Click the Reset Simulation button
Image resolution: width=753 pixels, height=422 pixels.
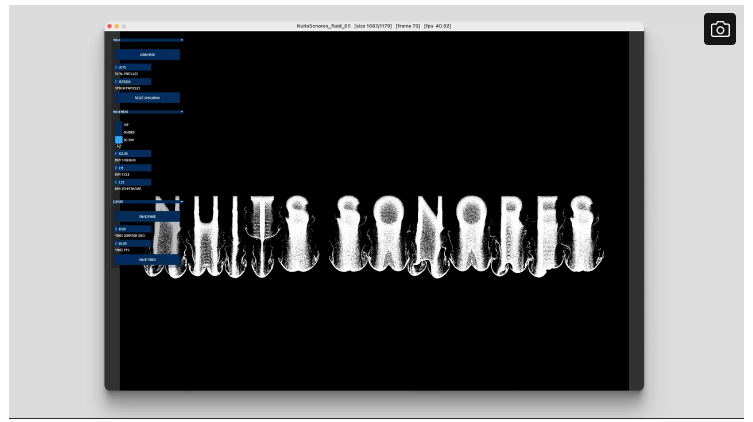tap(147, 98)
